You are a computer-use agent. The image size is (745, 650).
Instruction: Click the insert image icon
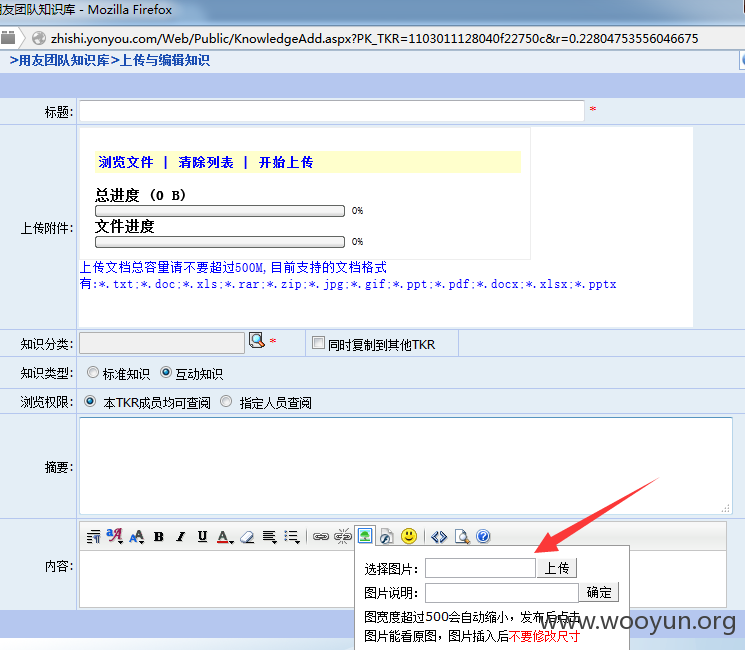(x=365, y=536)
